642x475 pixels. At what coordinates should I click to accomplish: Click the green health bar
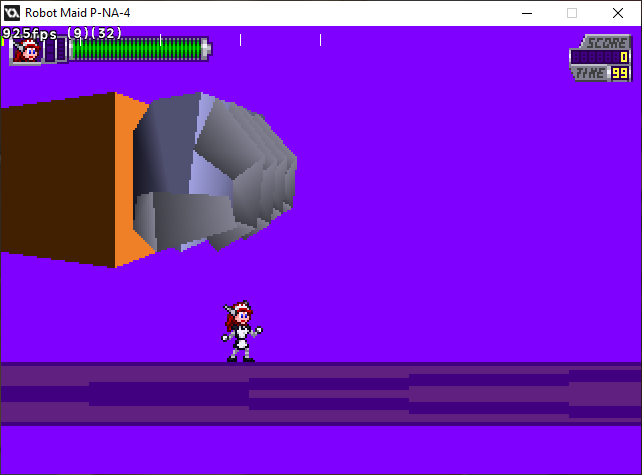pyautogui.click(x=140, y=50)
